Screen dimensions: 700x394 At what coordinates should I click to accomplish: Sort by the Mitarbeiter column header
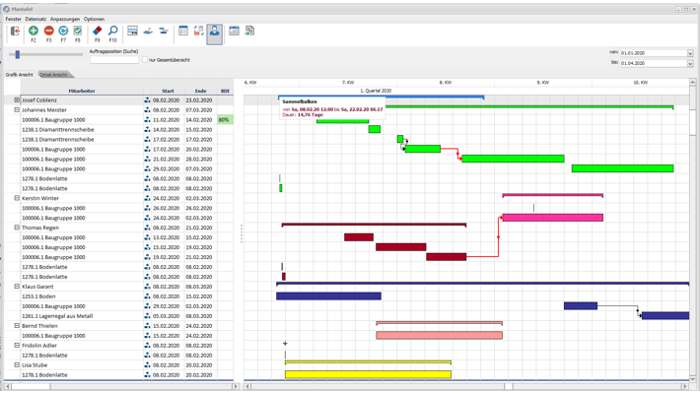coord(82,91)
